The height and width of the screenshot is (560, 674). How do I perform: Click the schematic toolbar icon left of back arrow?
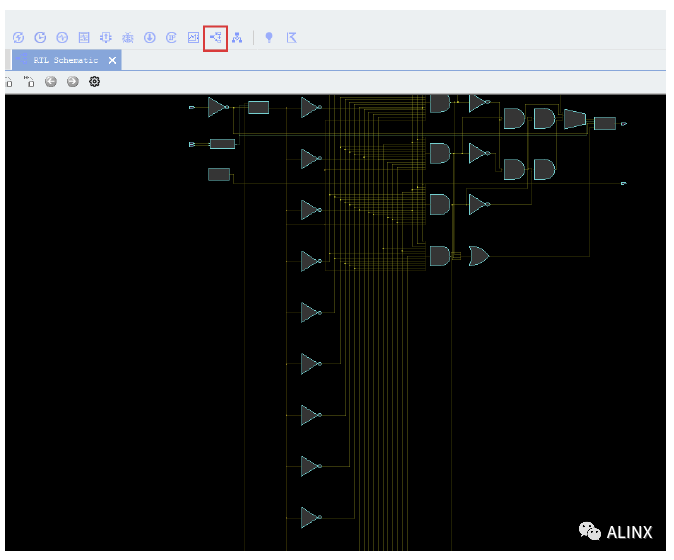click(29, 81)
